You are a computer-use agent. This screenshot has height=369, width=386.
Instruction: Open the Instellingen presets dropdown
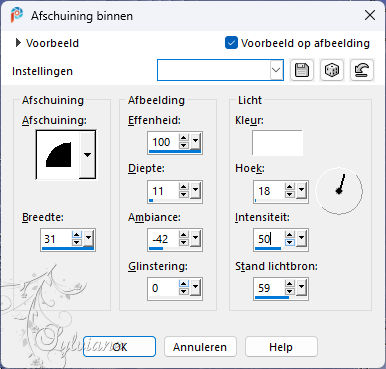276,70
